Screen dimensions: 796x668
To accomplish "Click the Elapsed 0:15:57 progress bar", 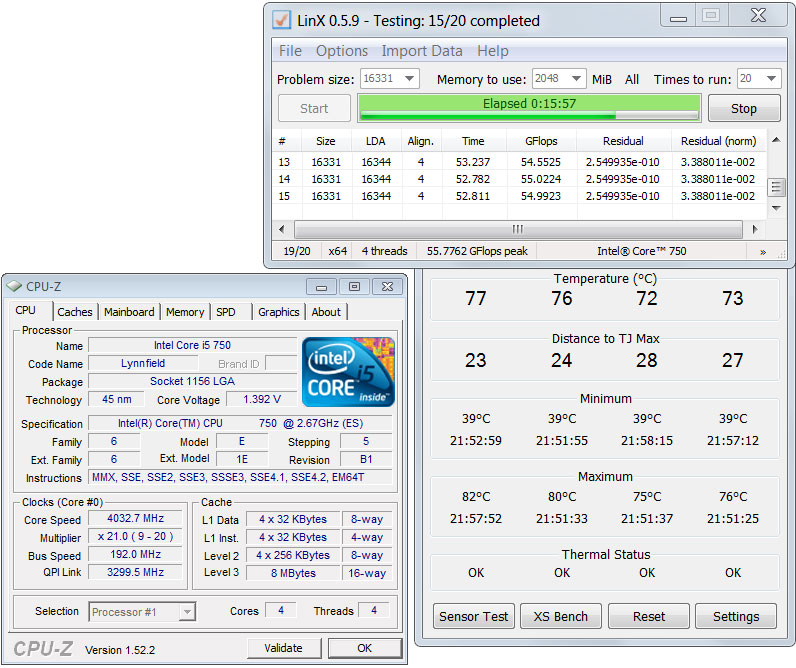I will click(x=529, y=108).
